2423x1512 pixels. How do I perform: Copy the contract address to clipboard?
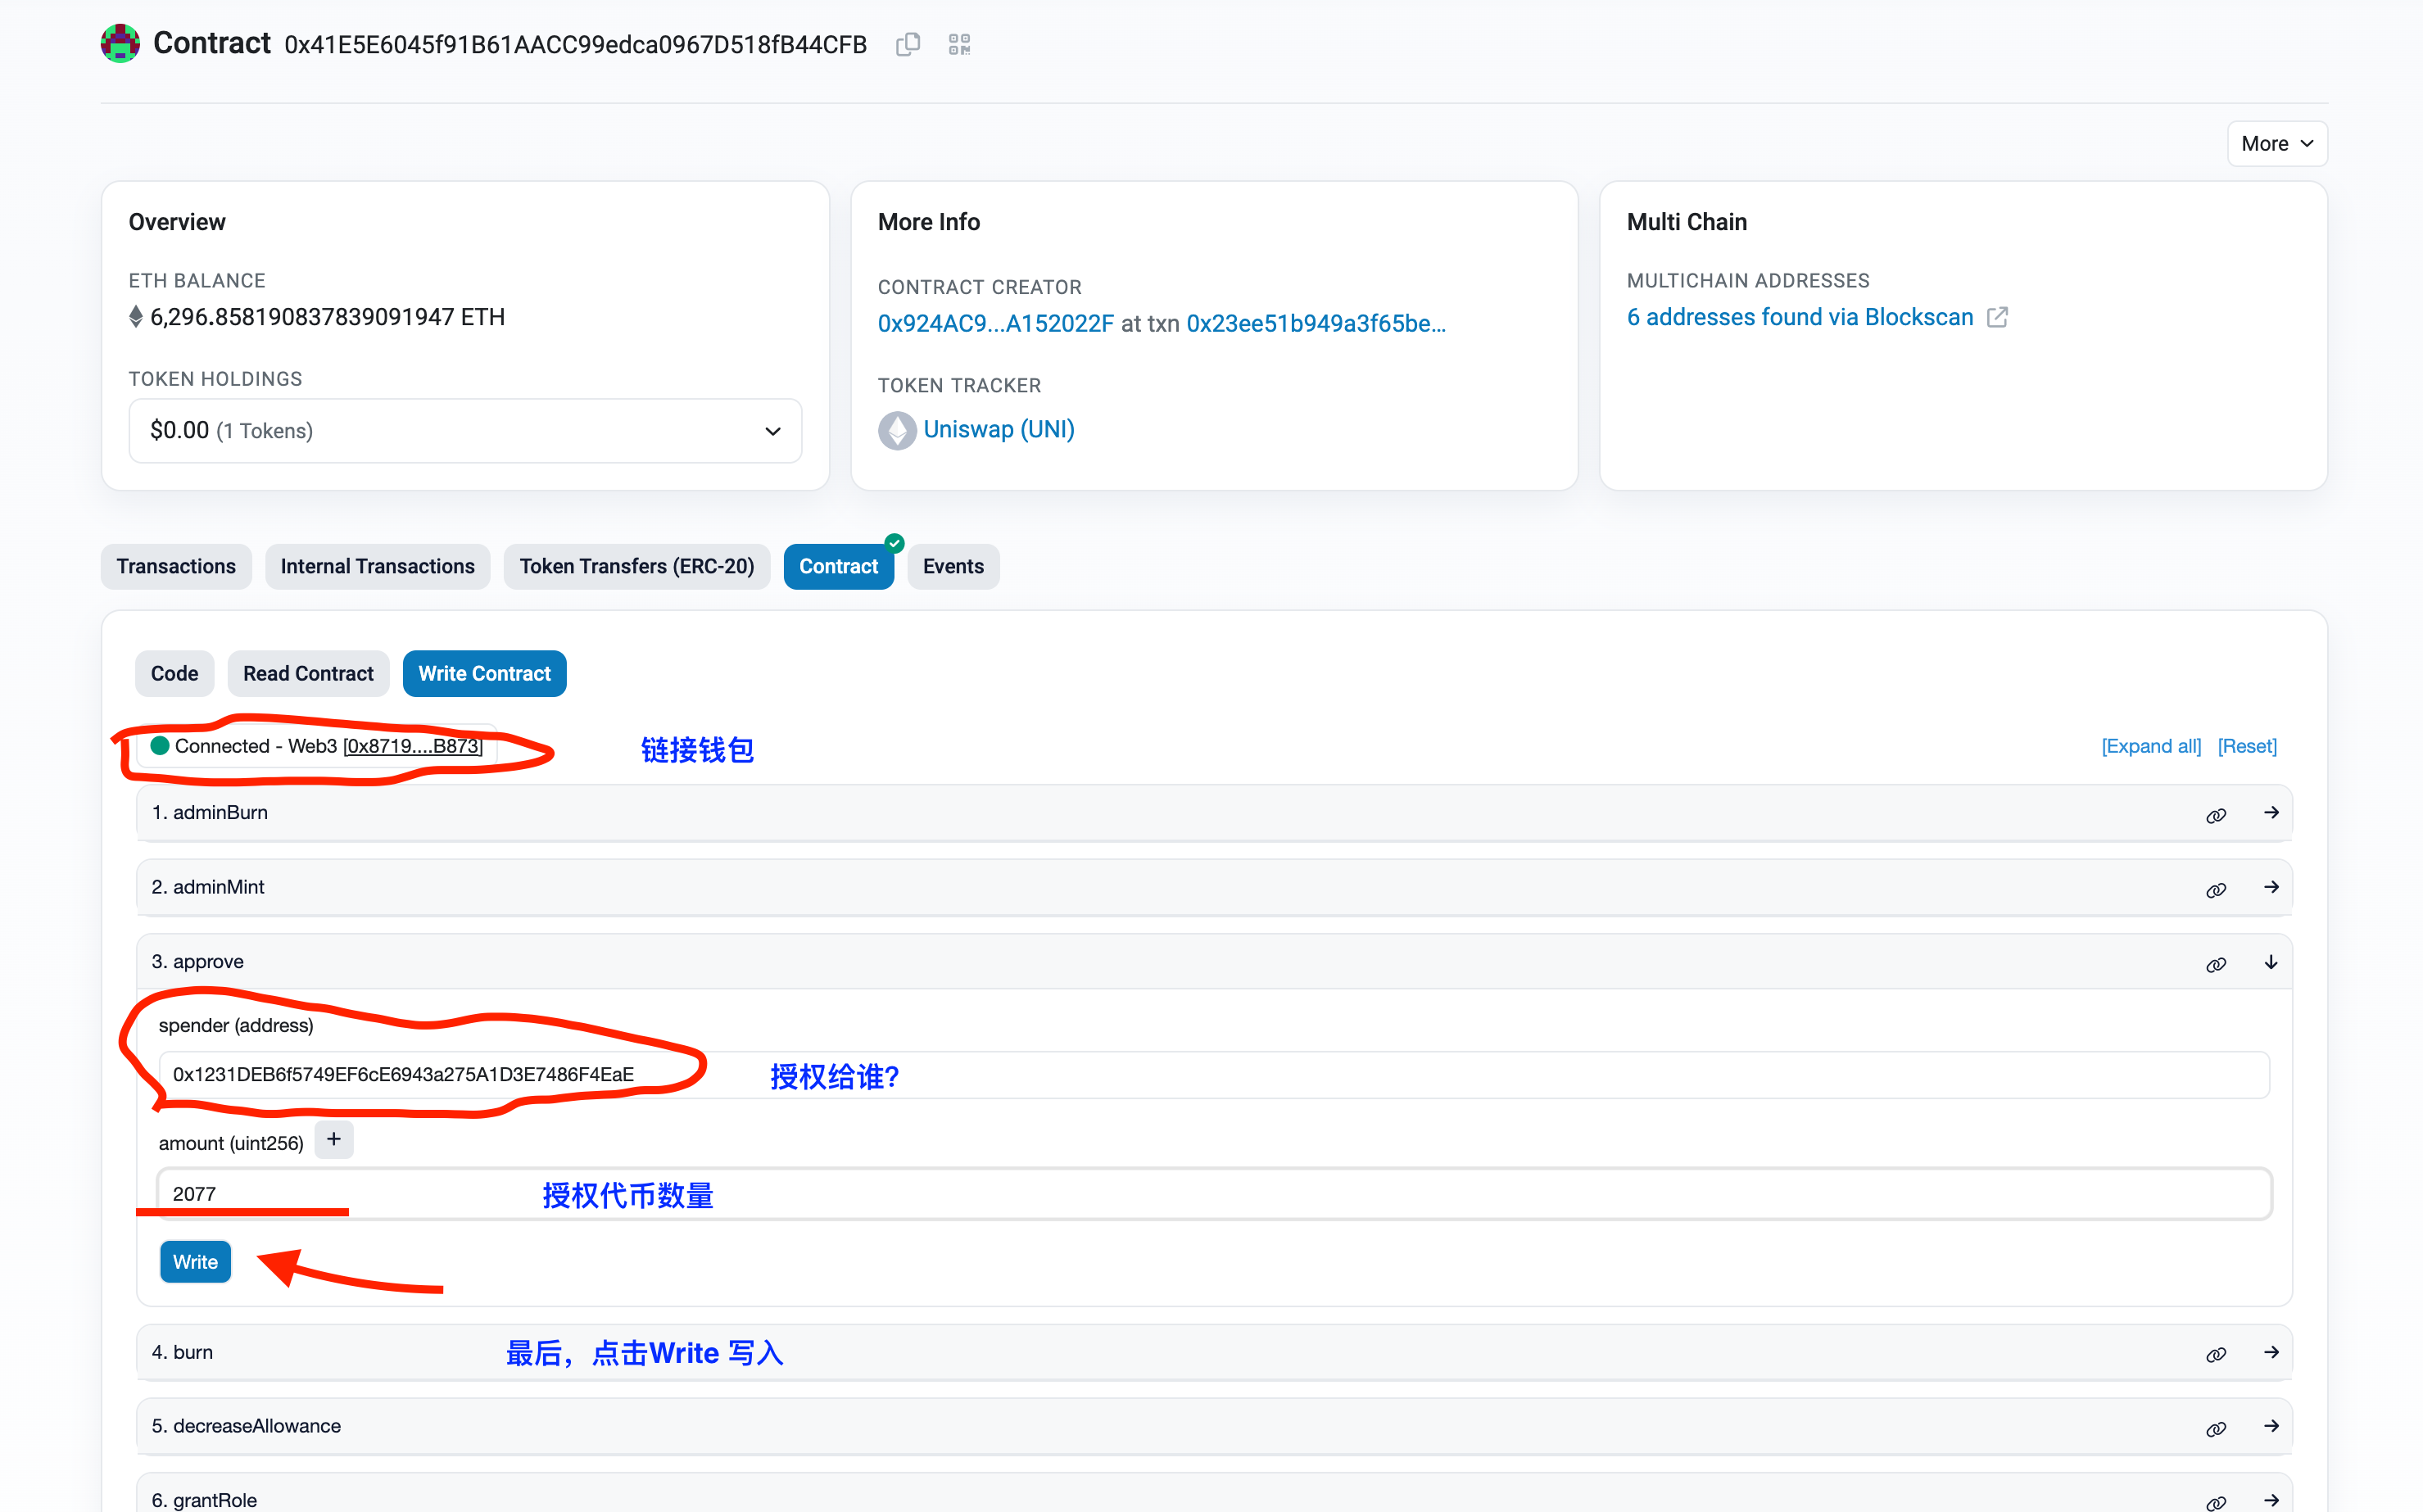coord(907,44)
